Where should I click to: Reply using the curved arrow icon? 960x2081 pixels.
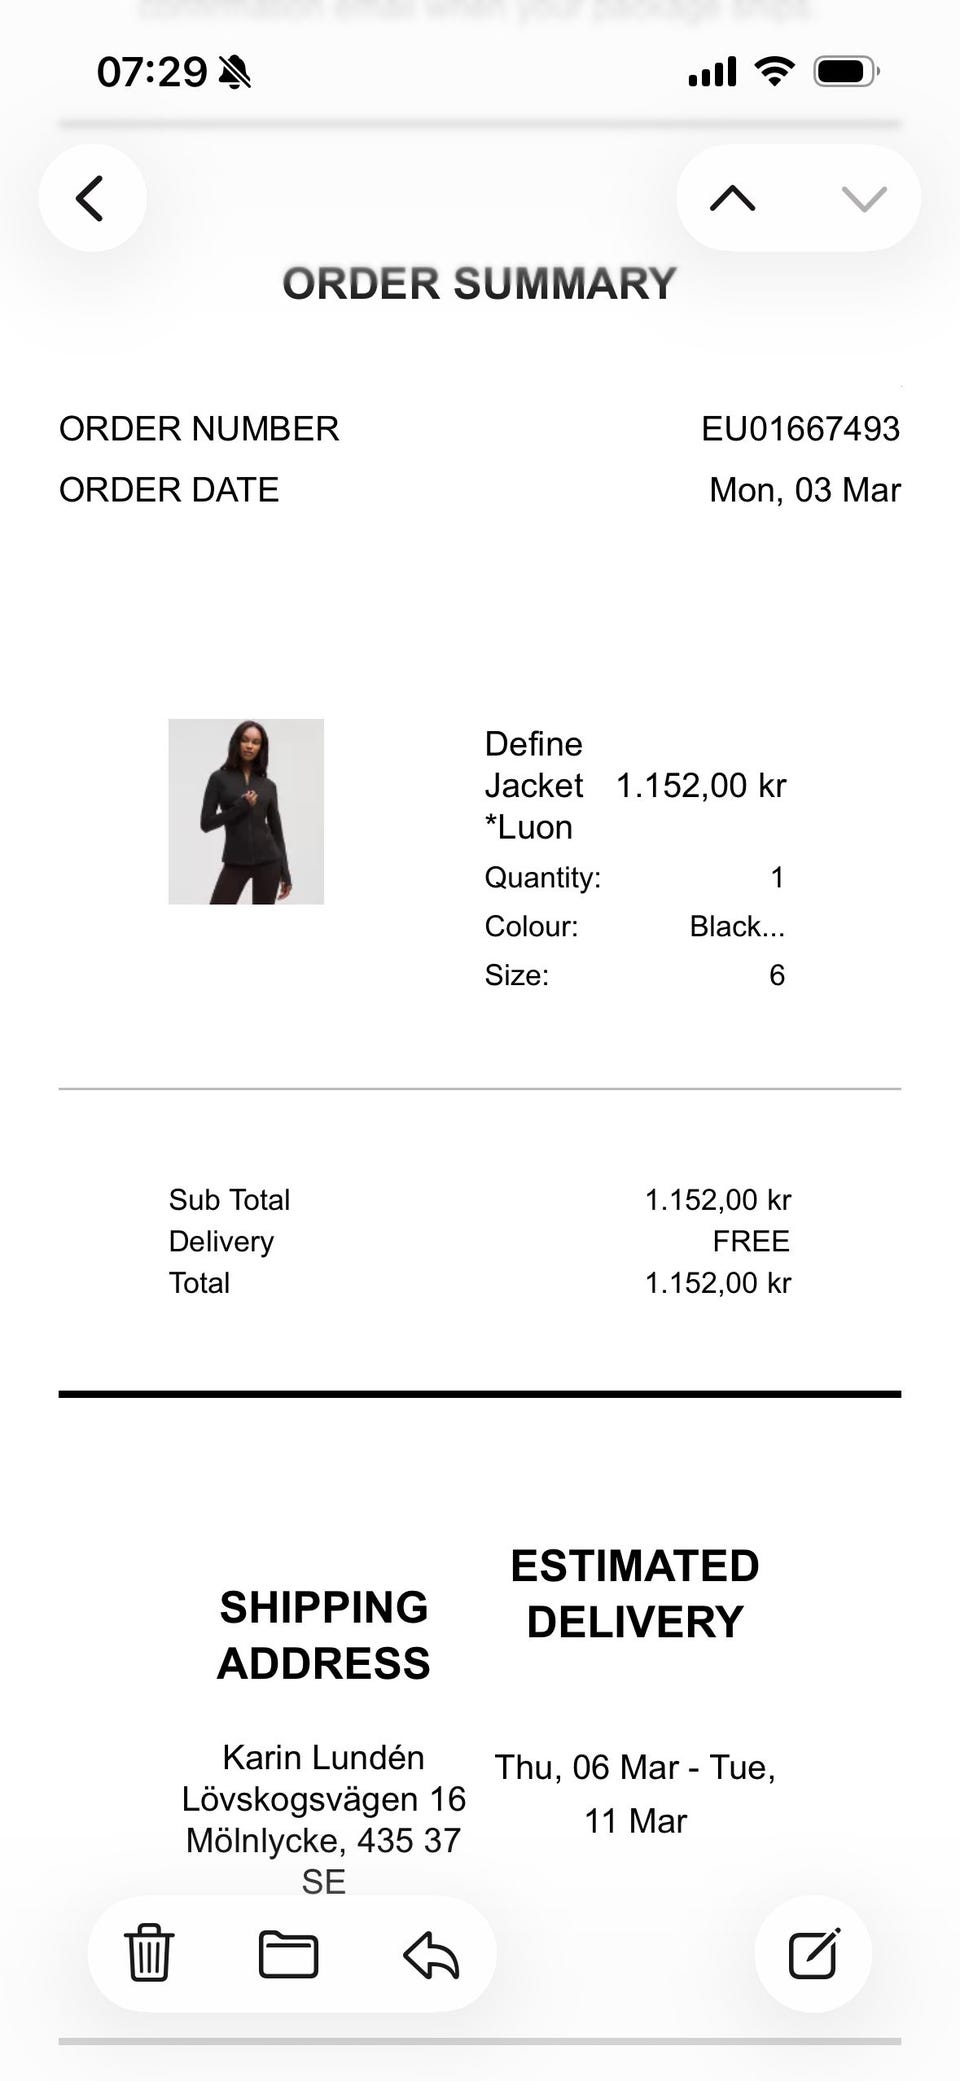coord(431,1955)
